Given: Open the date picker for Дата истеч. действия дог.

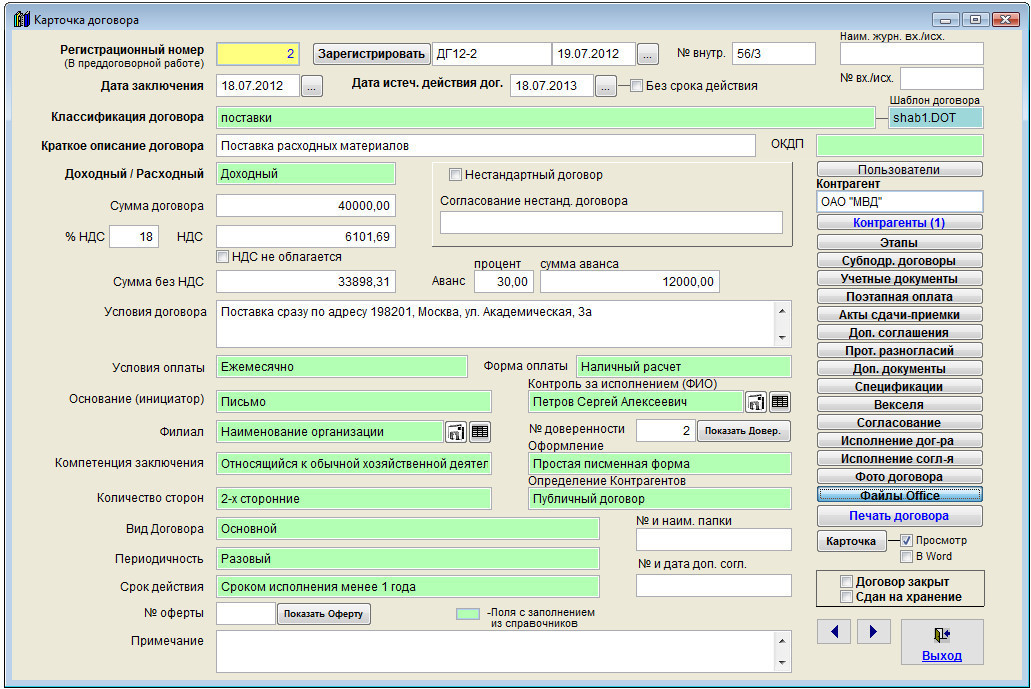Looking at the screenshot, I should (605, 87).
